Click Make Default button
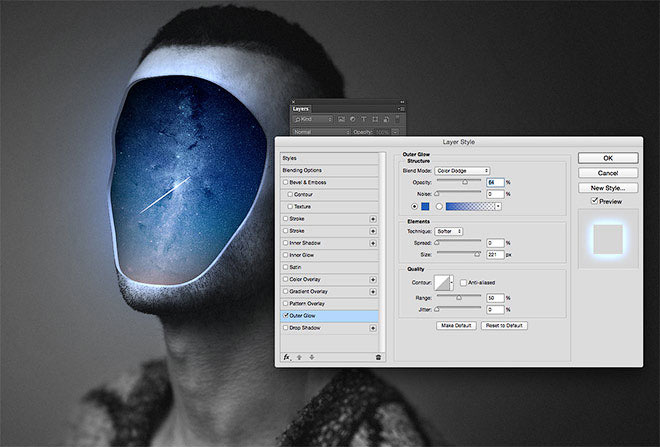The image size is (660, 447). [456, 326]
